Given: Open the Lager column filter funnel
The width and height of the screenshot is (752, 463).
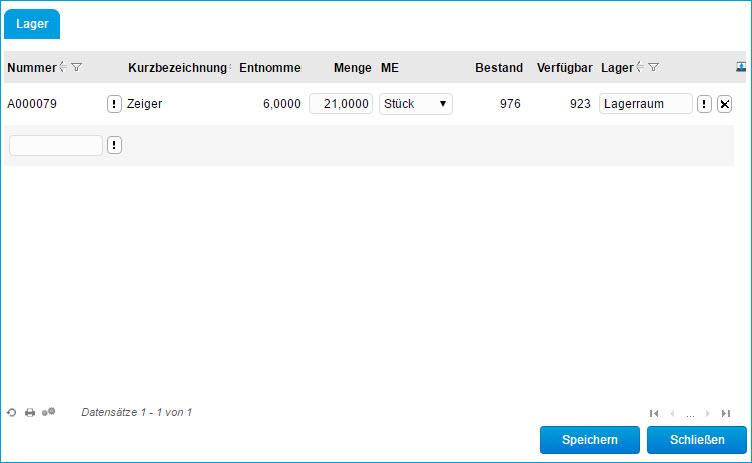Looking at the screenshot, I should (654, 67).
